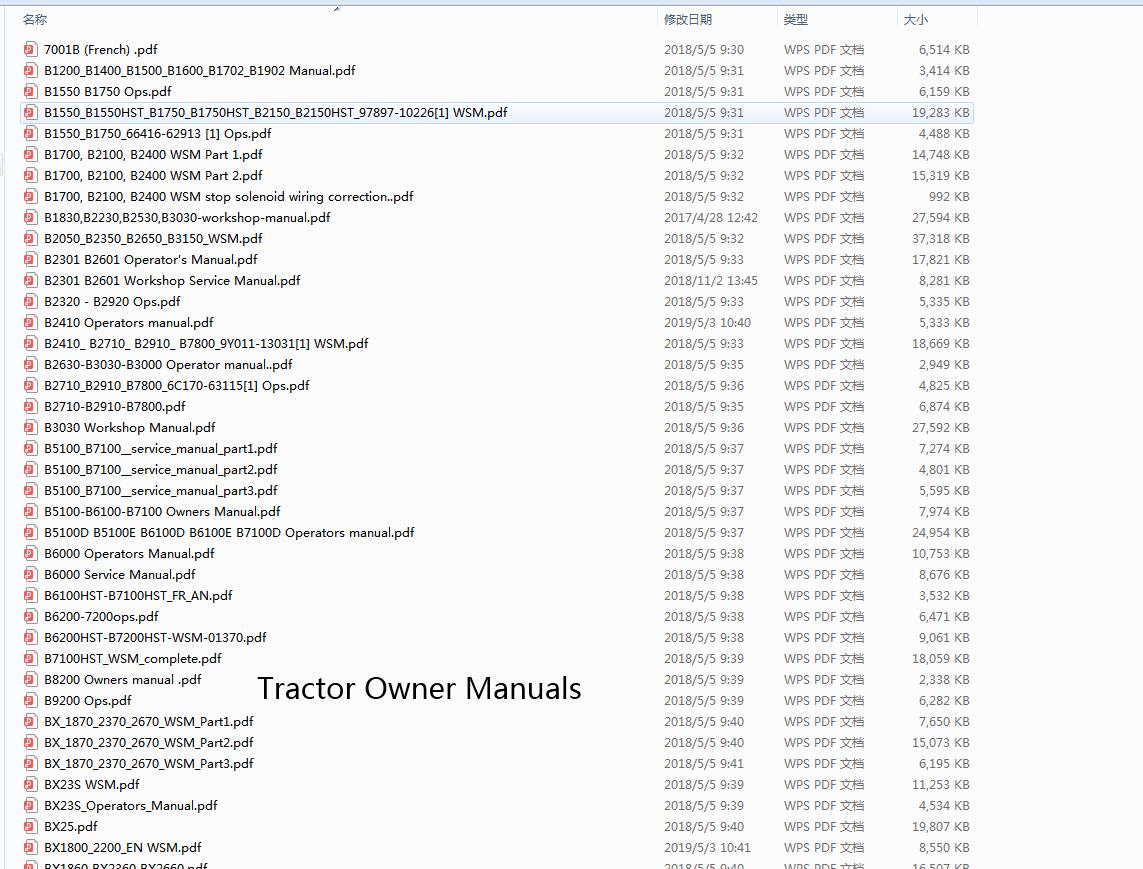The width and height of the screenshot is (1143, 869).
Task: Click the PDF icon for B1550 B1750 Ops.pdf
Action: coord(29,91)
